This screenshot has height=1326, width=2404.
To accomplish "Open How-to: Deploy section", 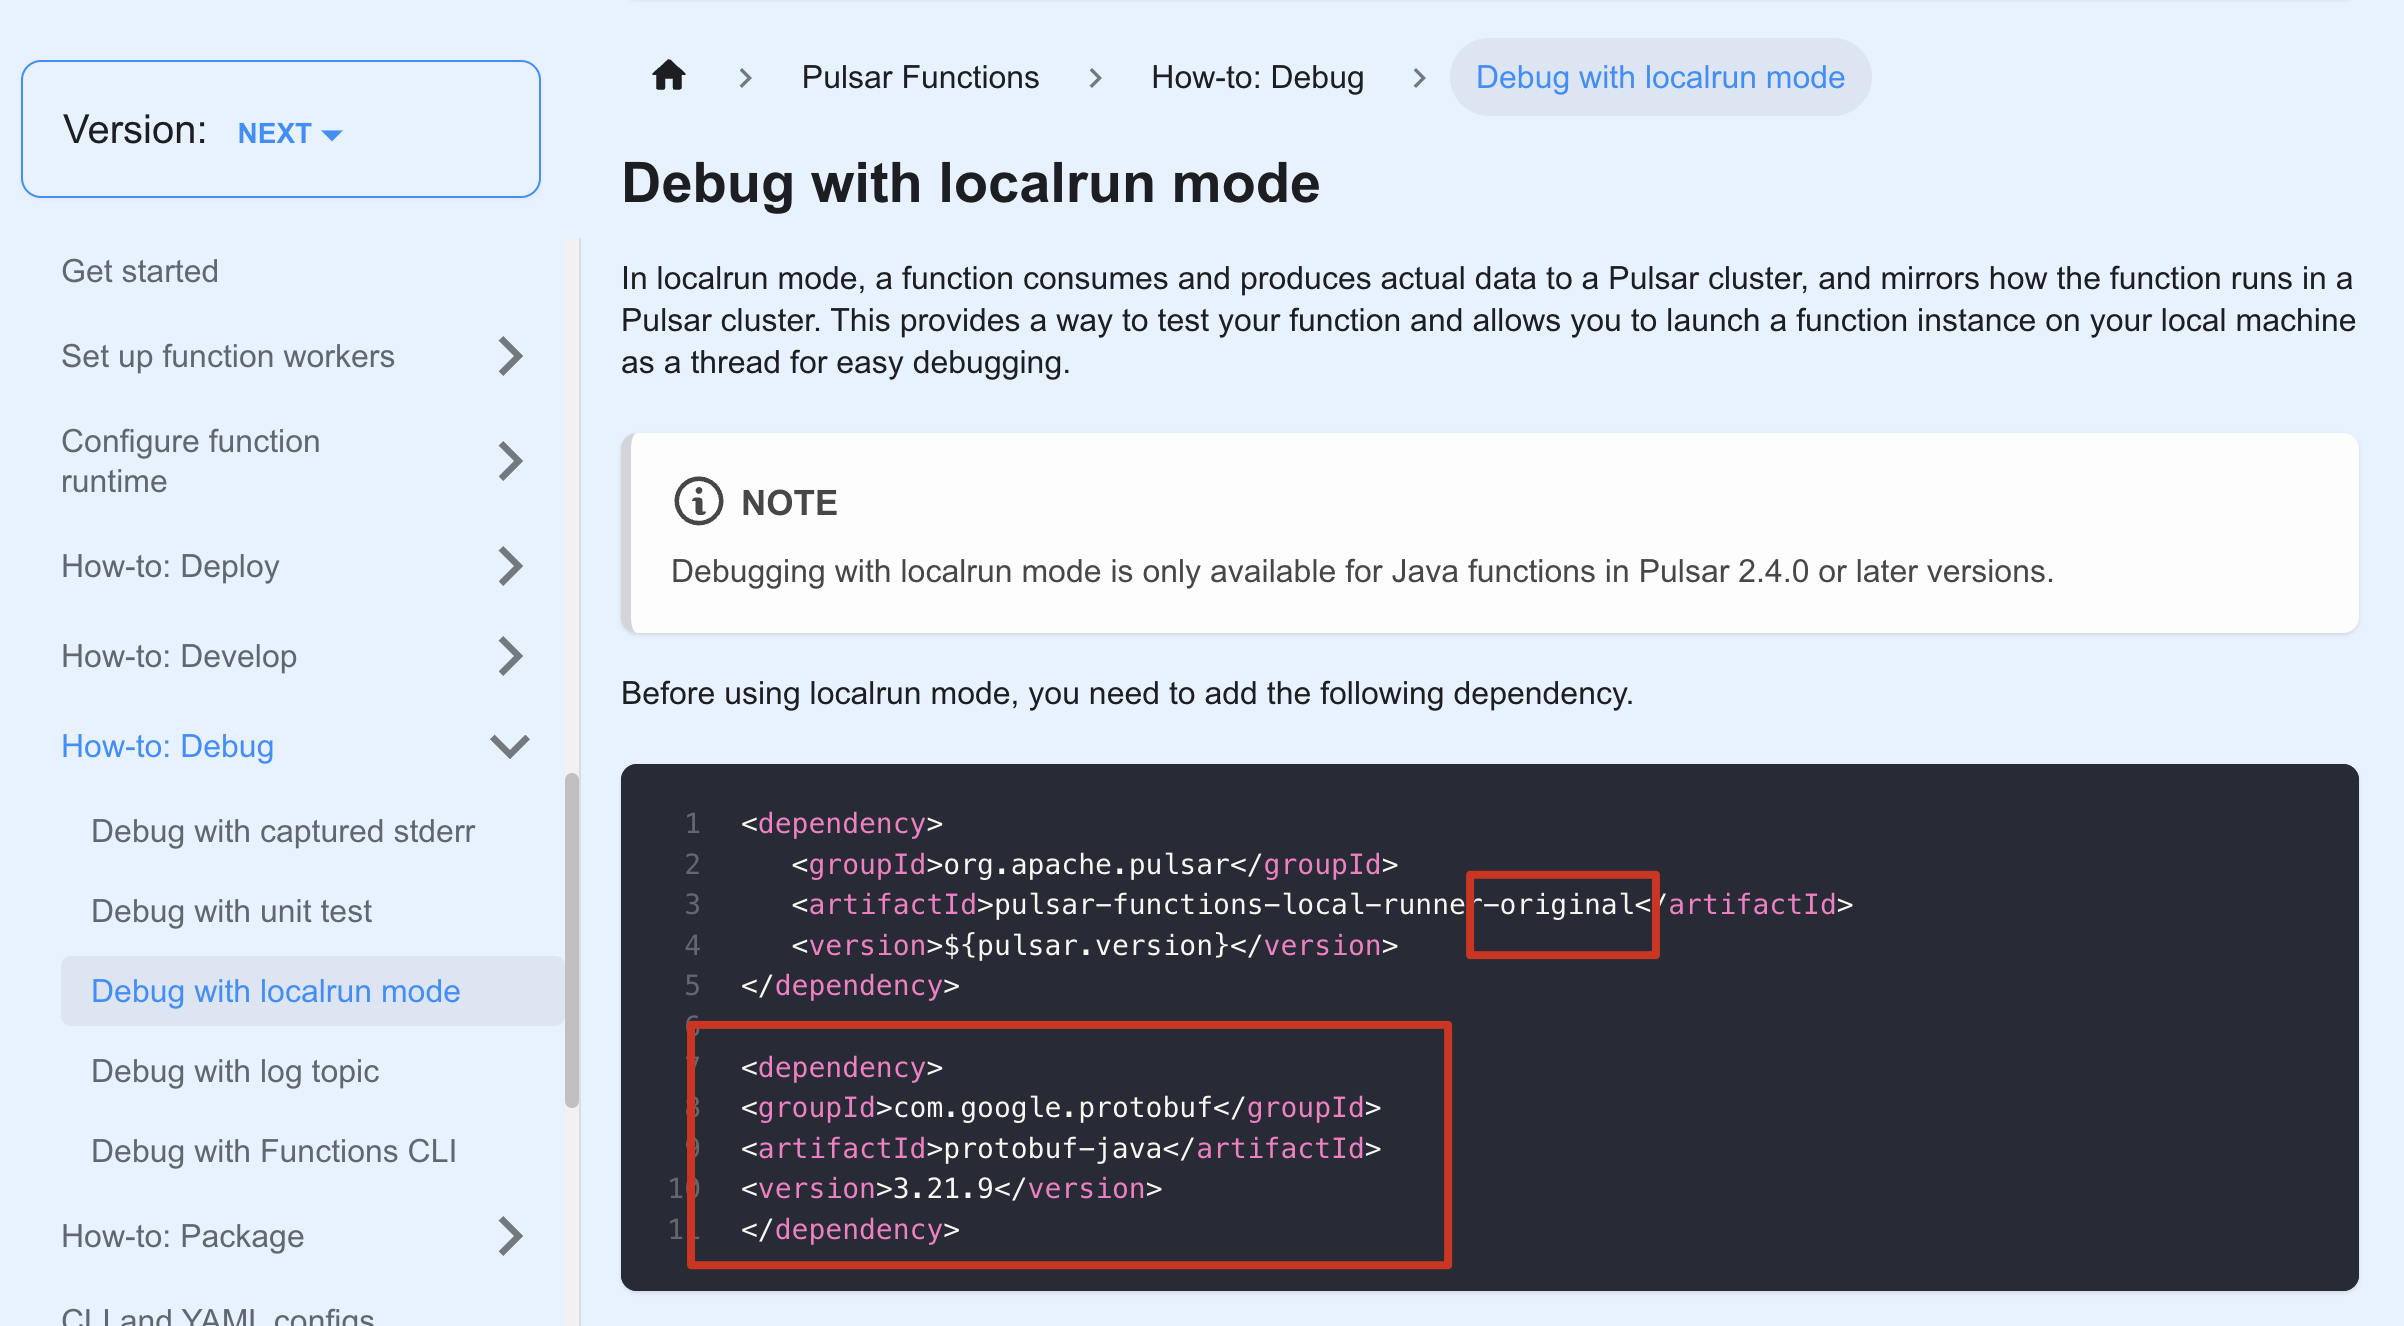I will pyautogui.click(x=170, y=566).
